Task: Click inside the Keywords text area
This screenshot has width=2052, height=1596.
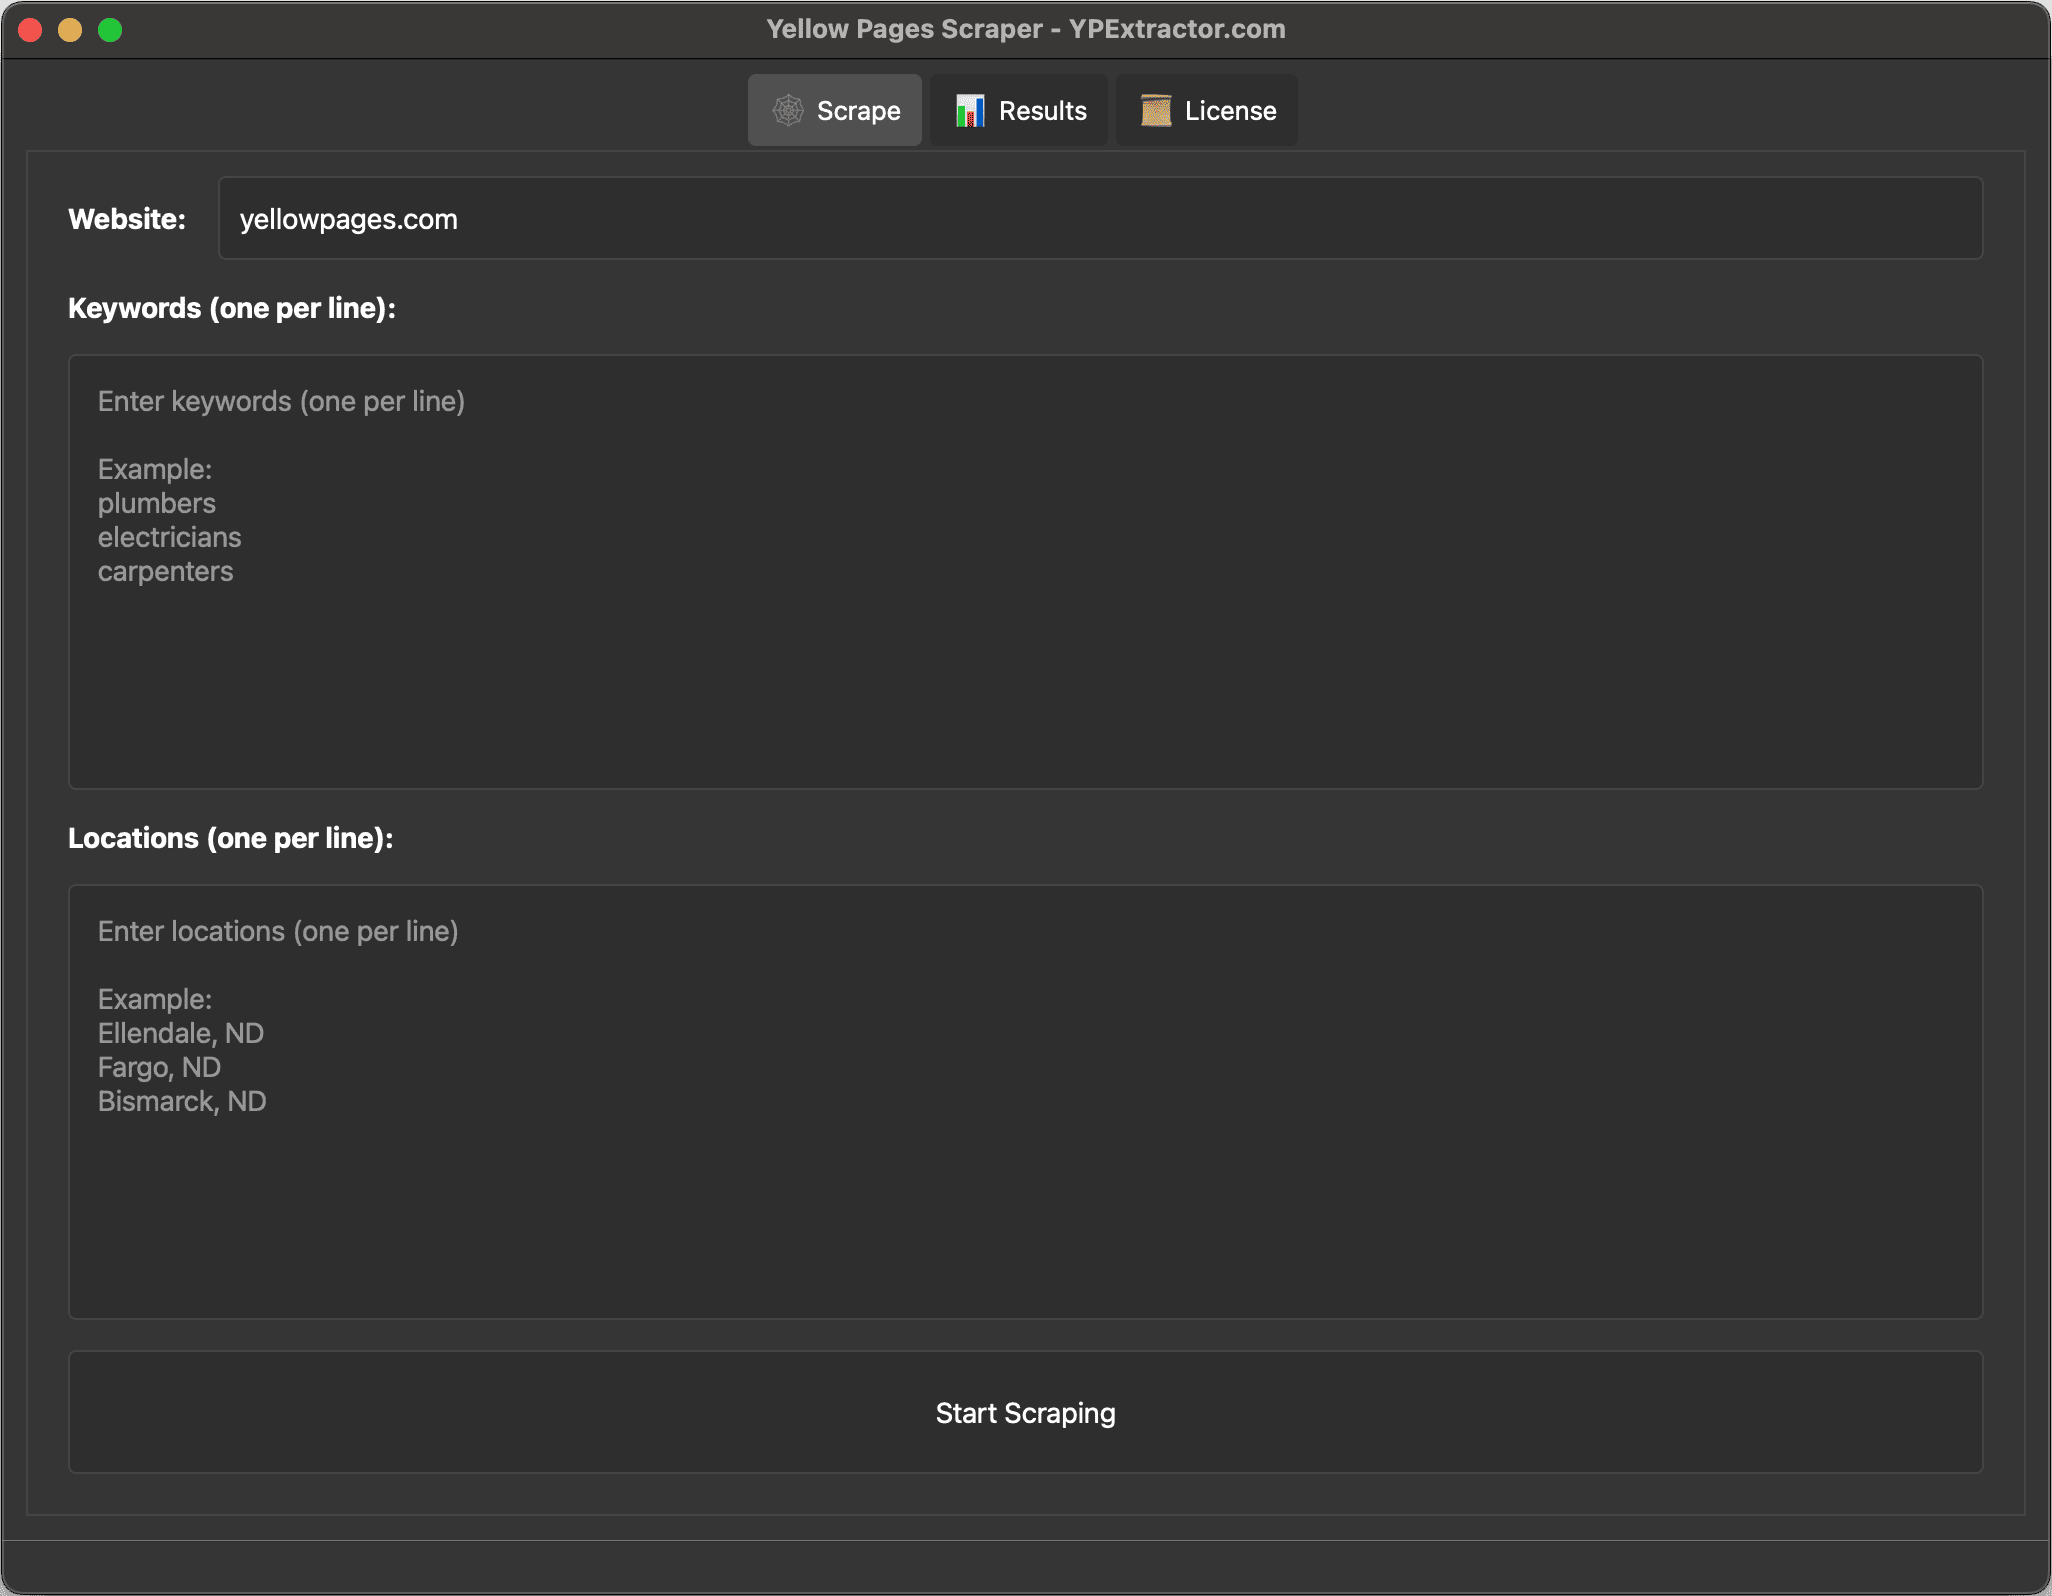Action: coord(1025,572)
